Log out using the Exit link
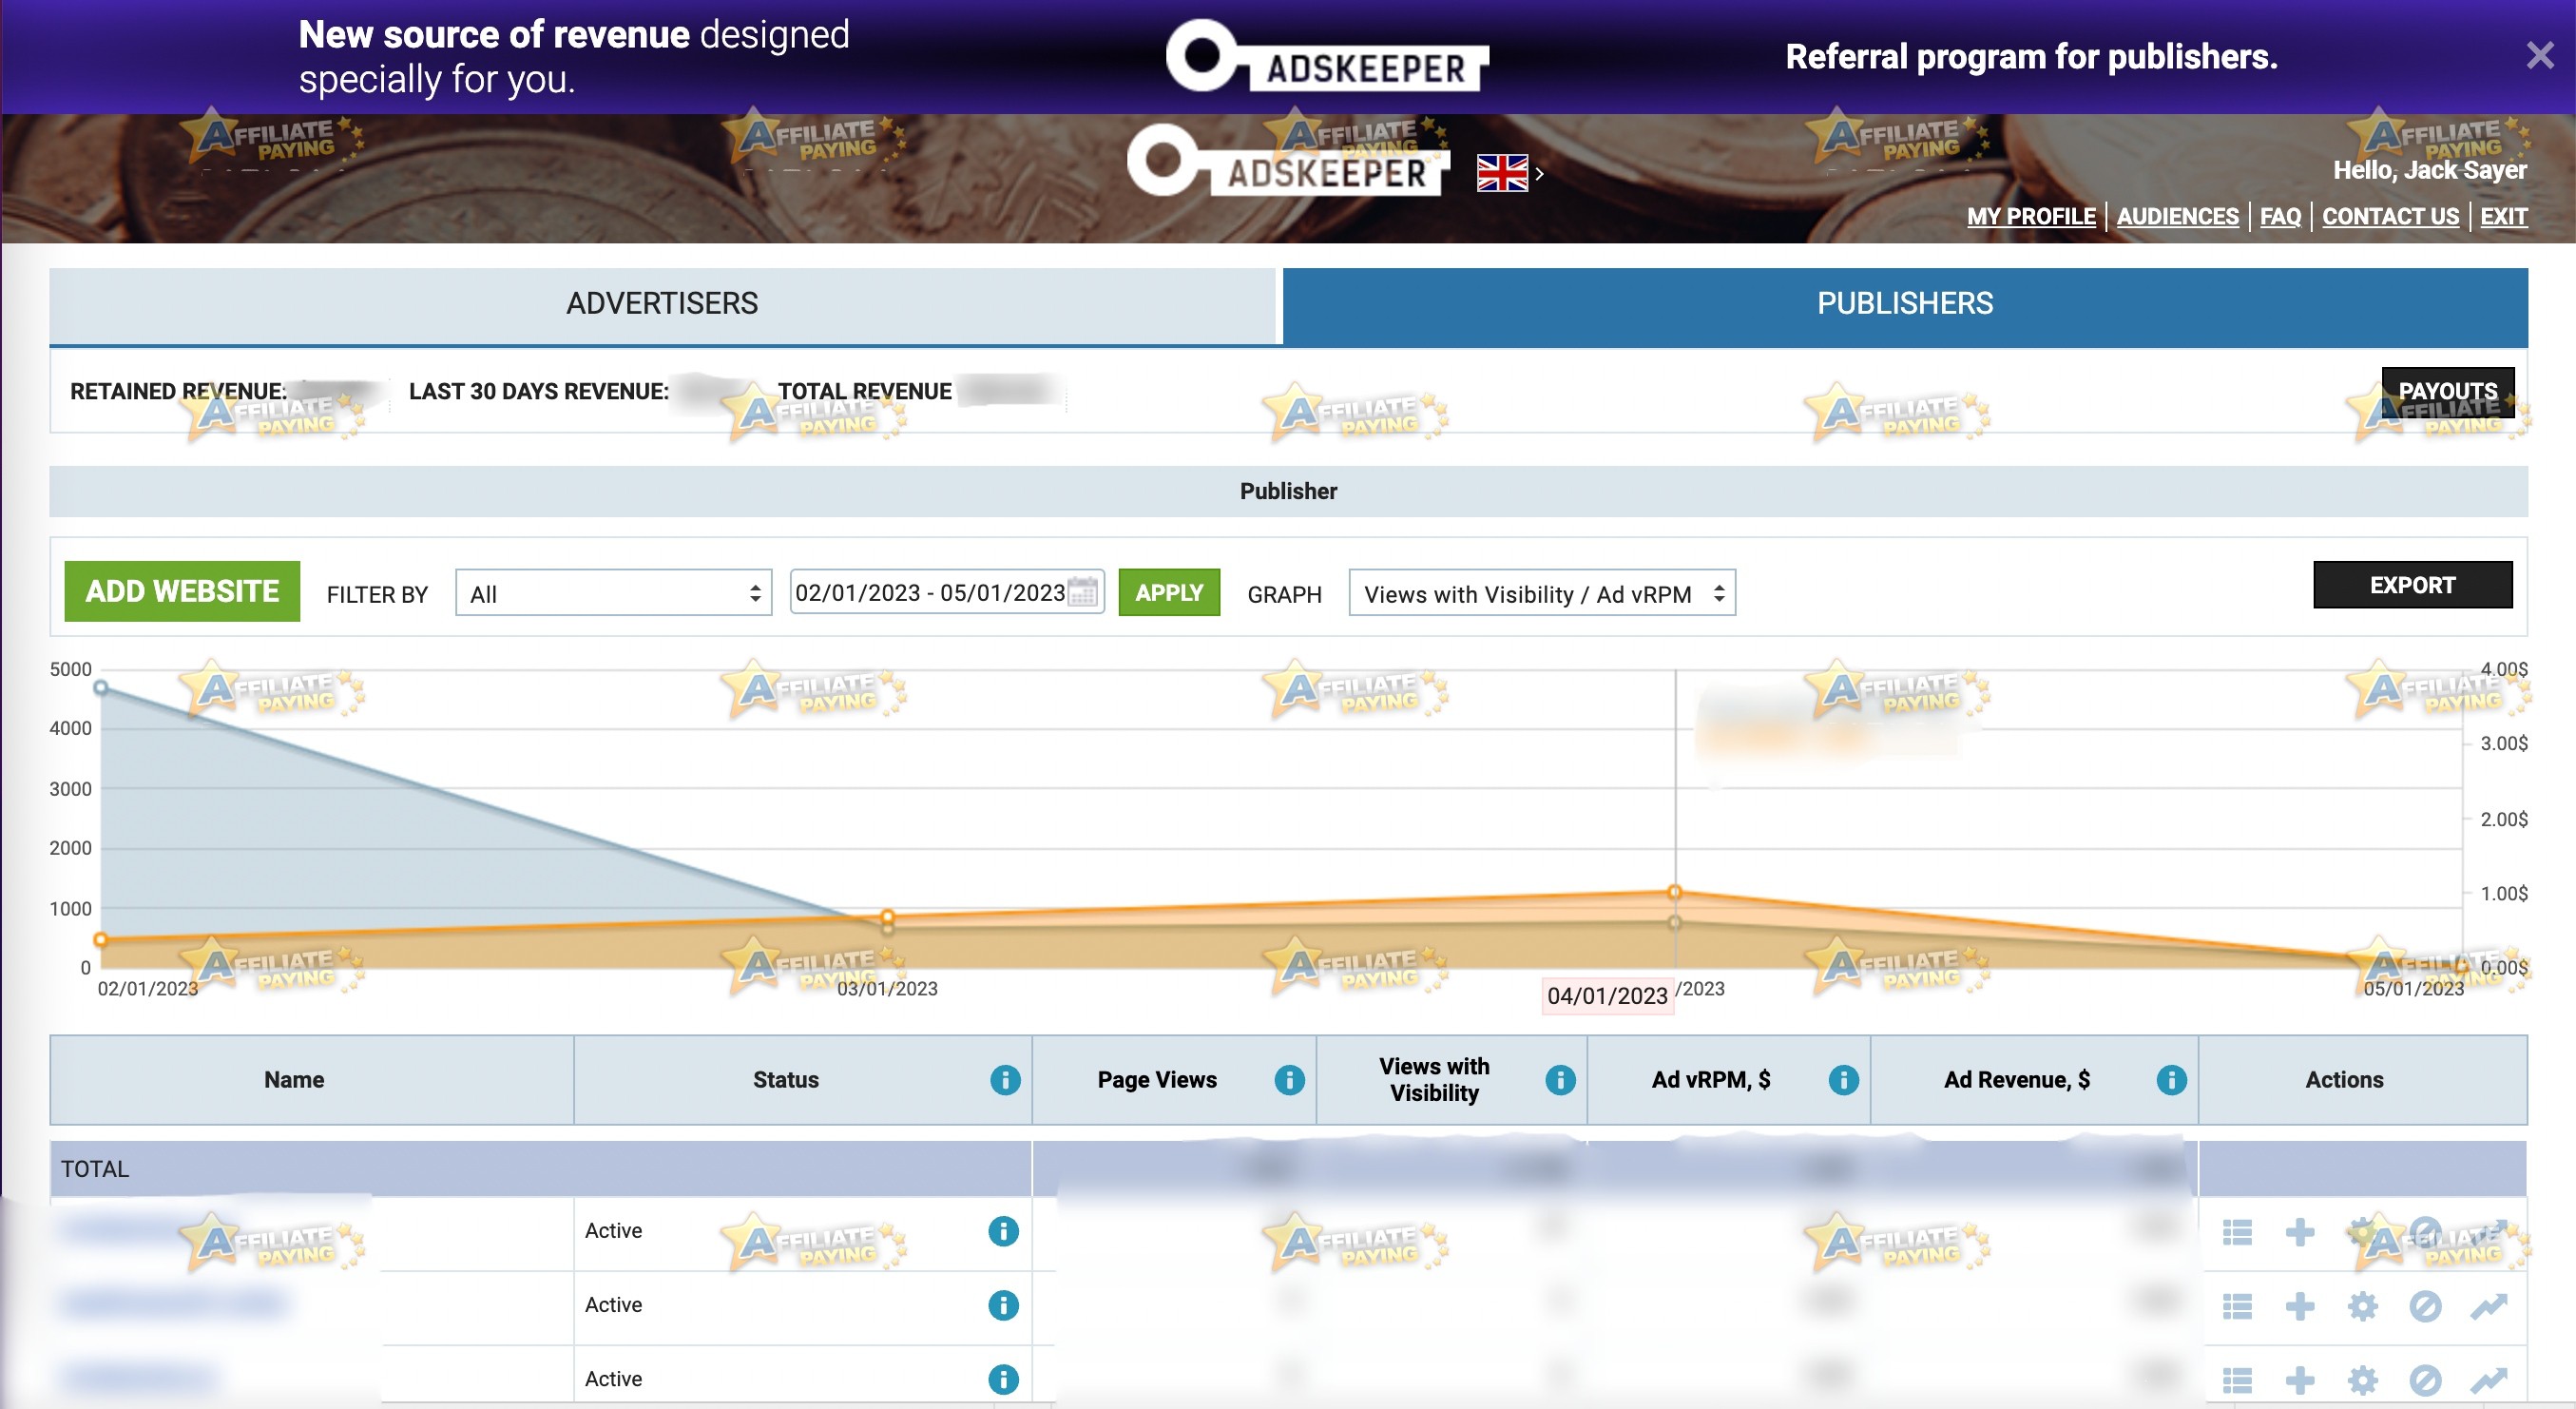This screenshot has width=2576, height=1409. 2503,216
